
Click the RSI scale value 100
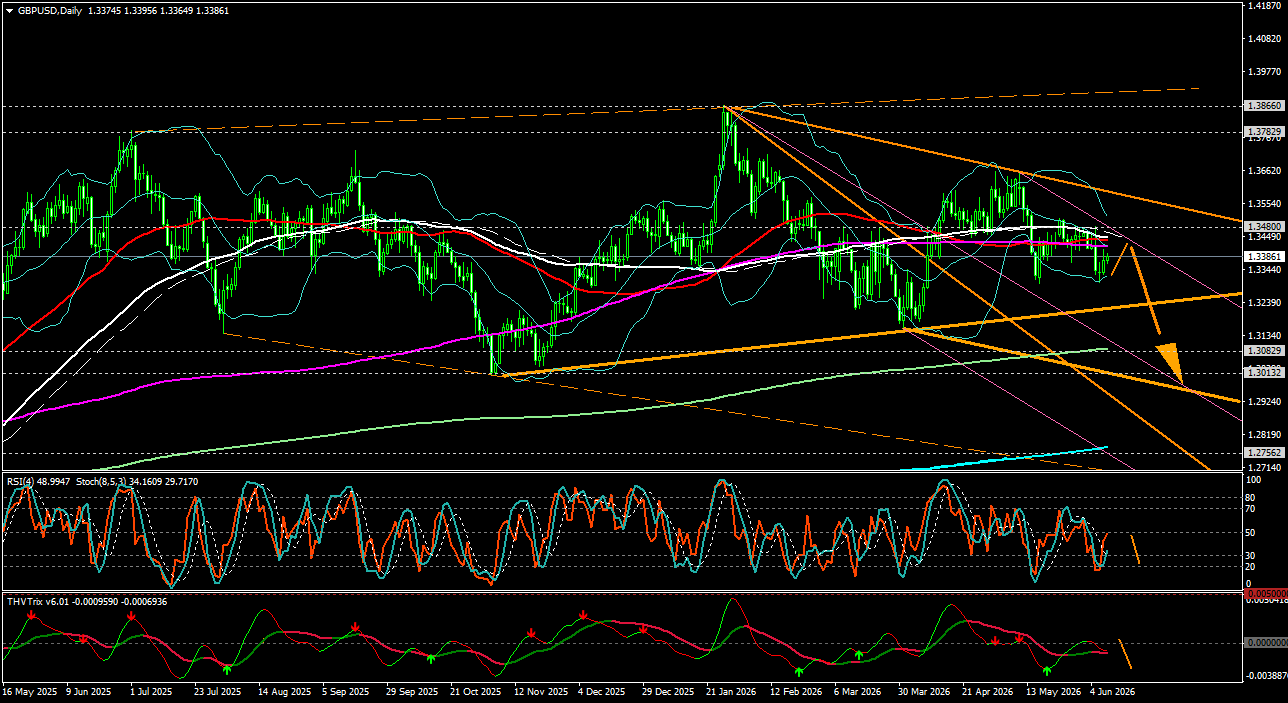(x=1255, y=481)
